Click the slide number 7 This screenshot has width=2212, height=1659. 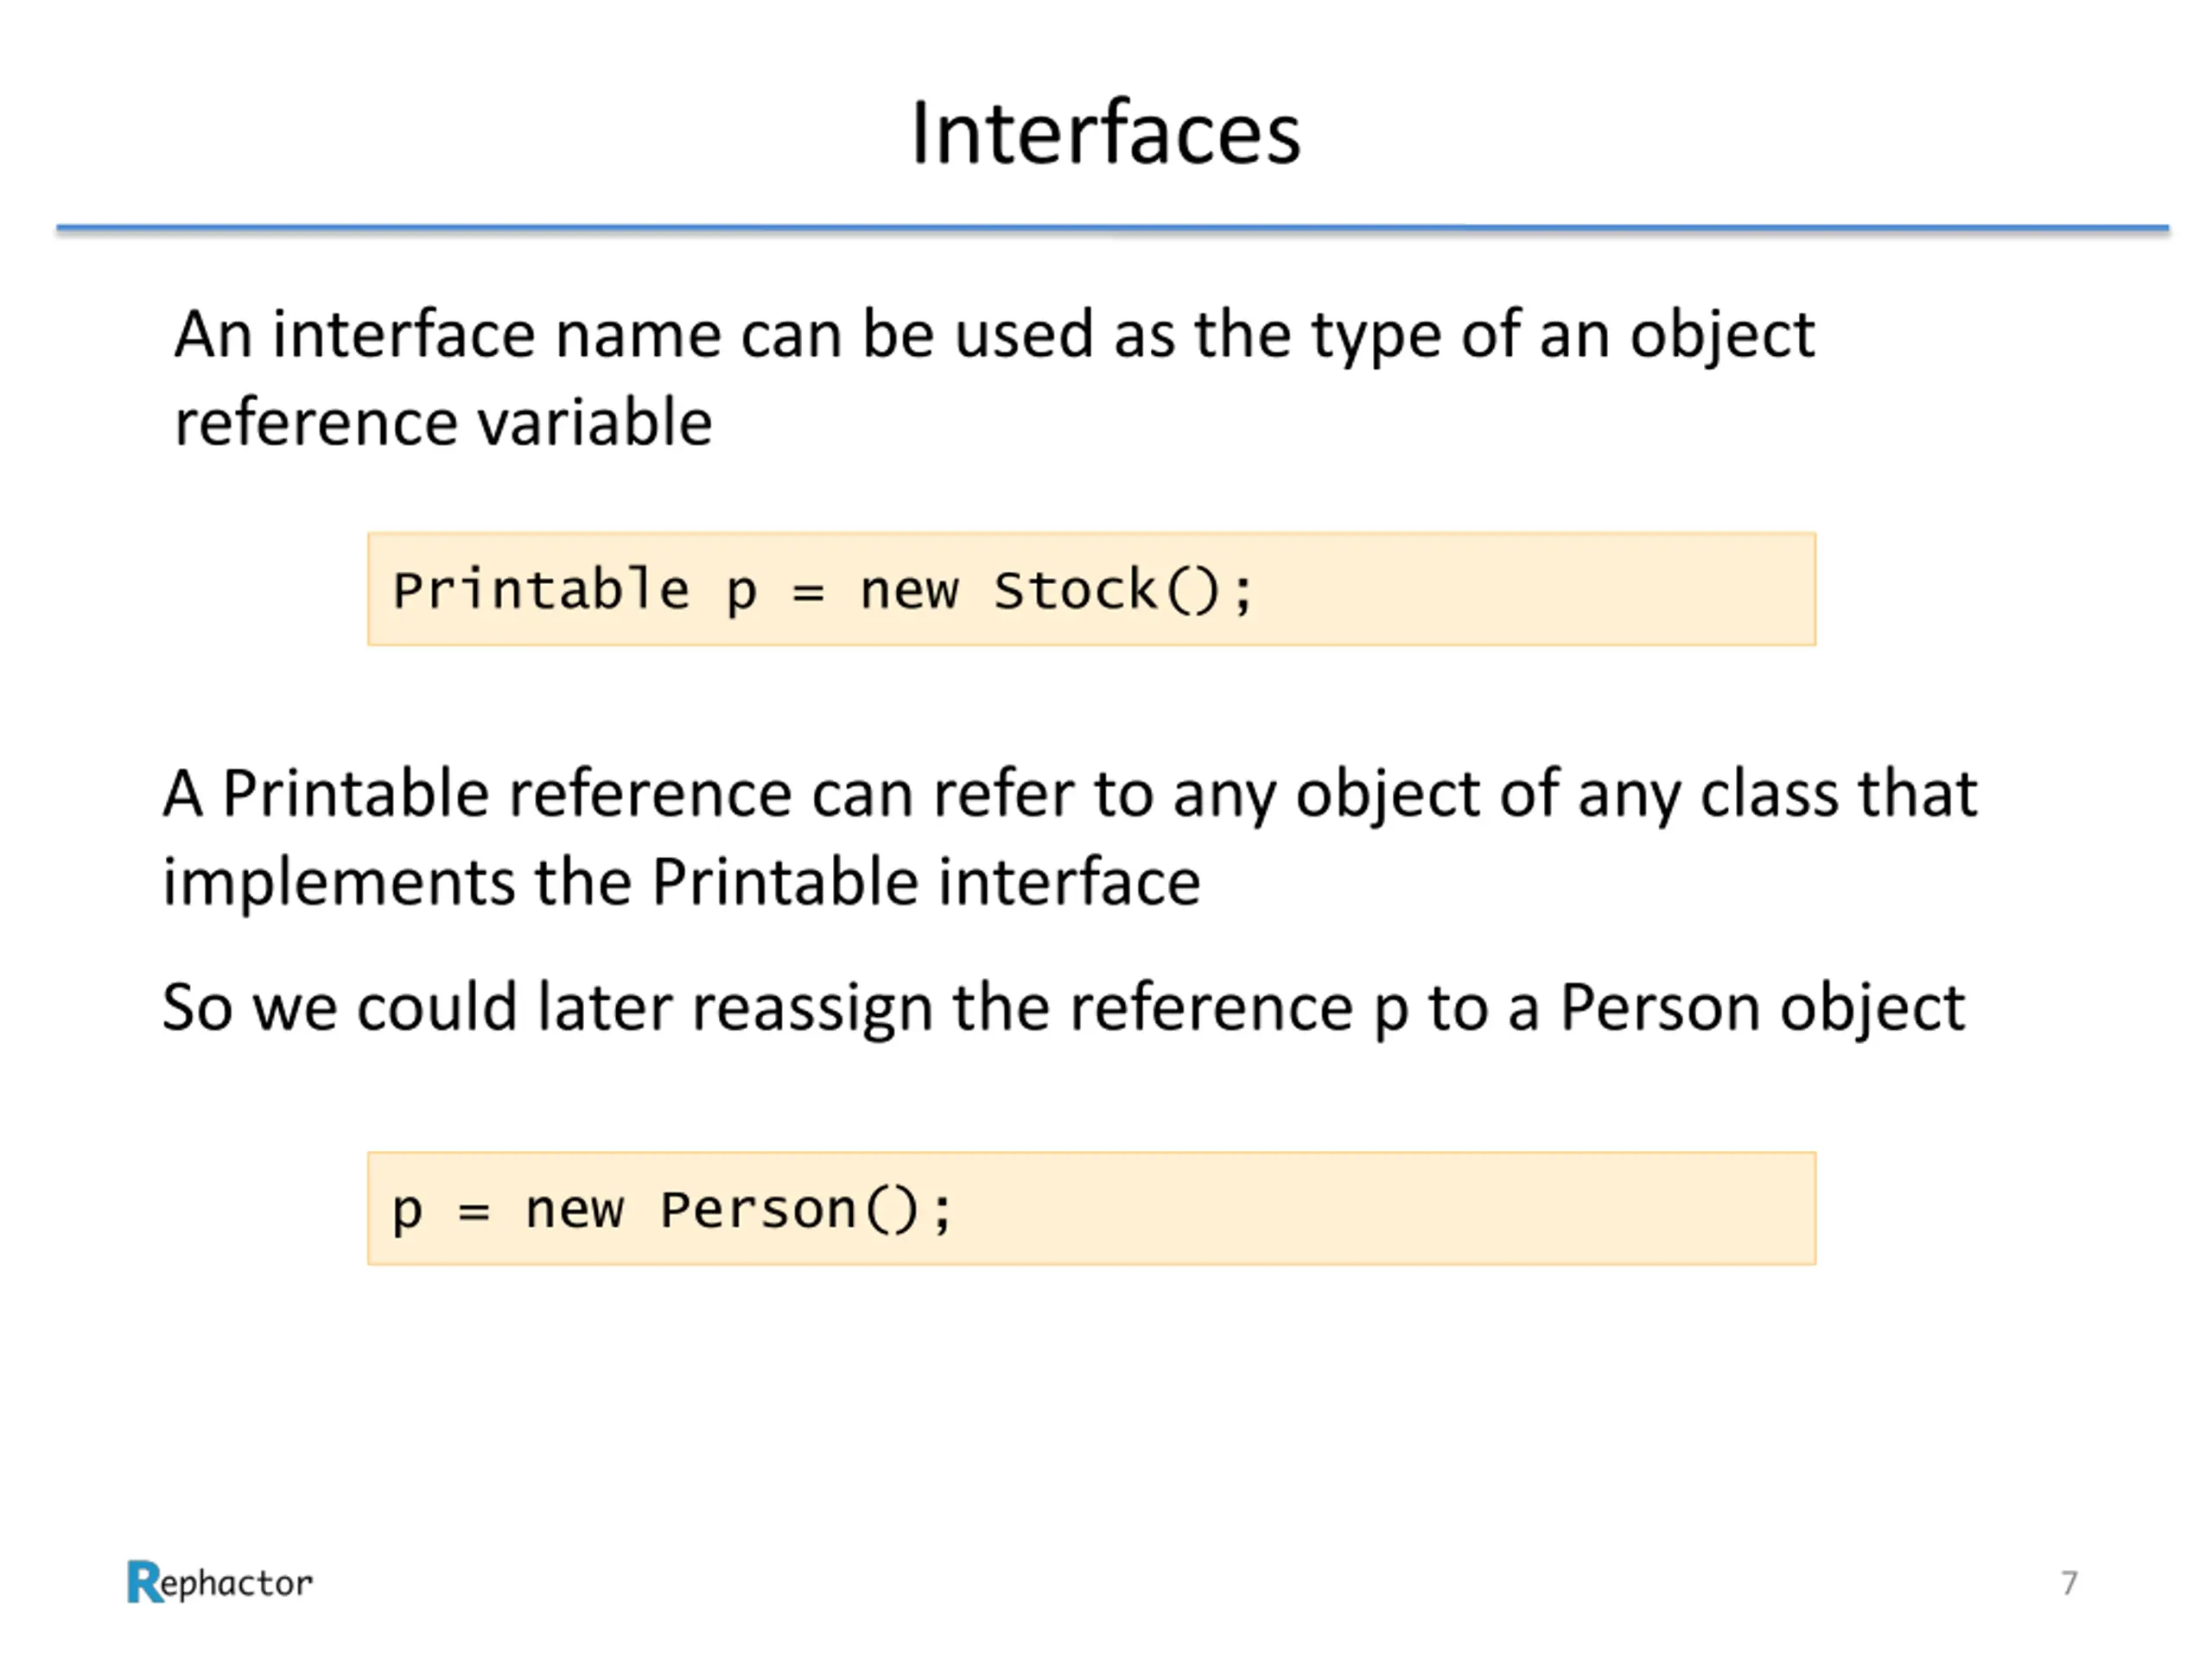pos(2069,1583)
